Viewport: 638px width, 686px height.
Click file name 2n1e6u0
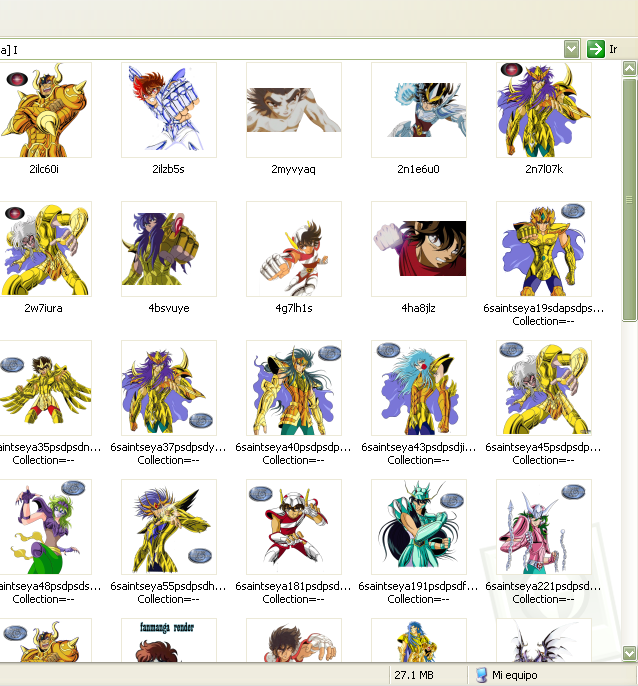click(x=418, y=169)
